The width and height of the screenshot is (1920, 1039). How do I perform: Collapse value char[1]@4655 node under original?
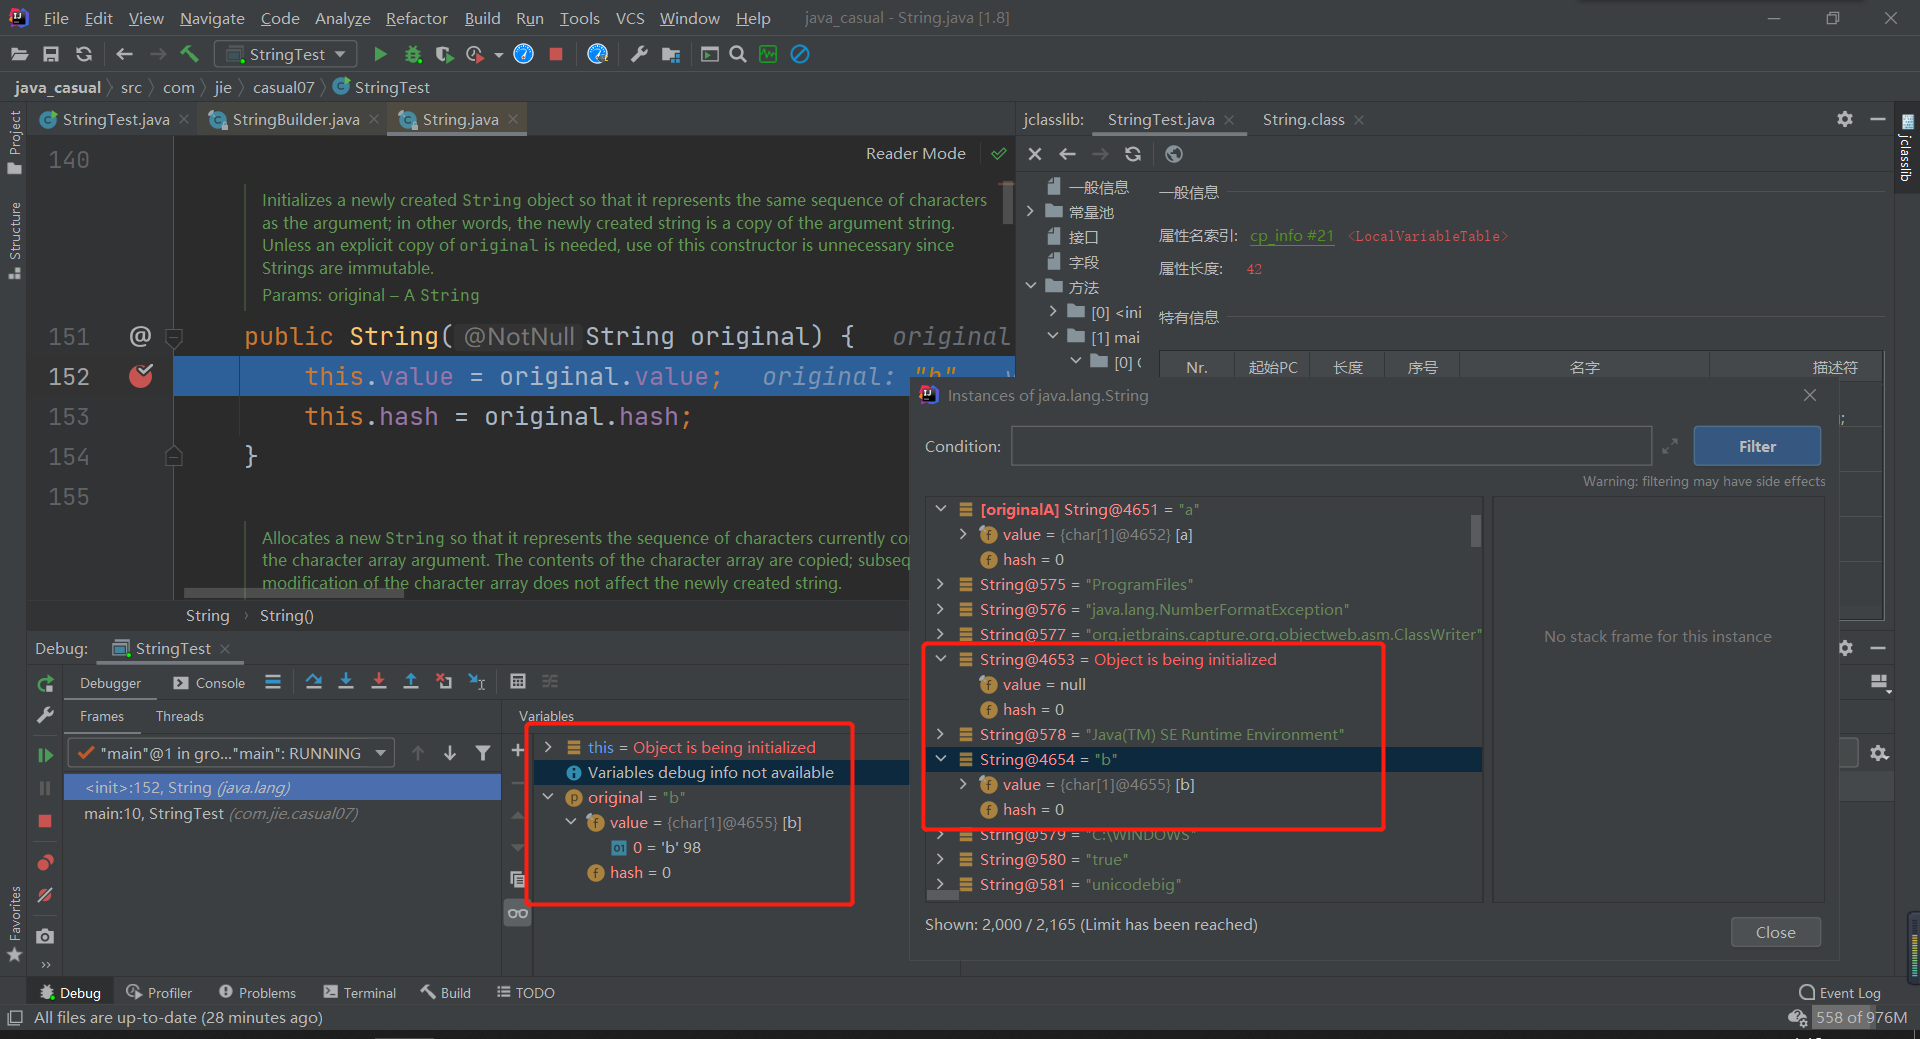coord(571,822)
